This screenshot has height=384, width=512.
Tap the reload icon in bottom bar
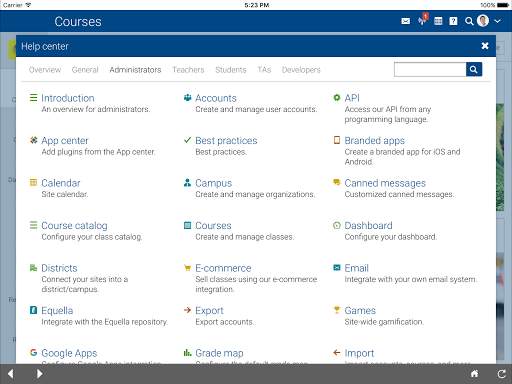pyautogui.click(x=502, y=374)
